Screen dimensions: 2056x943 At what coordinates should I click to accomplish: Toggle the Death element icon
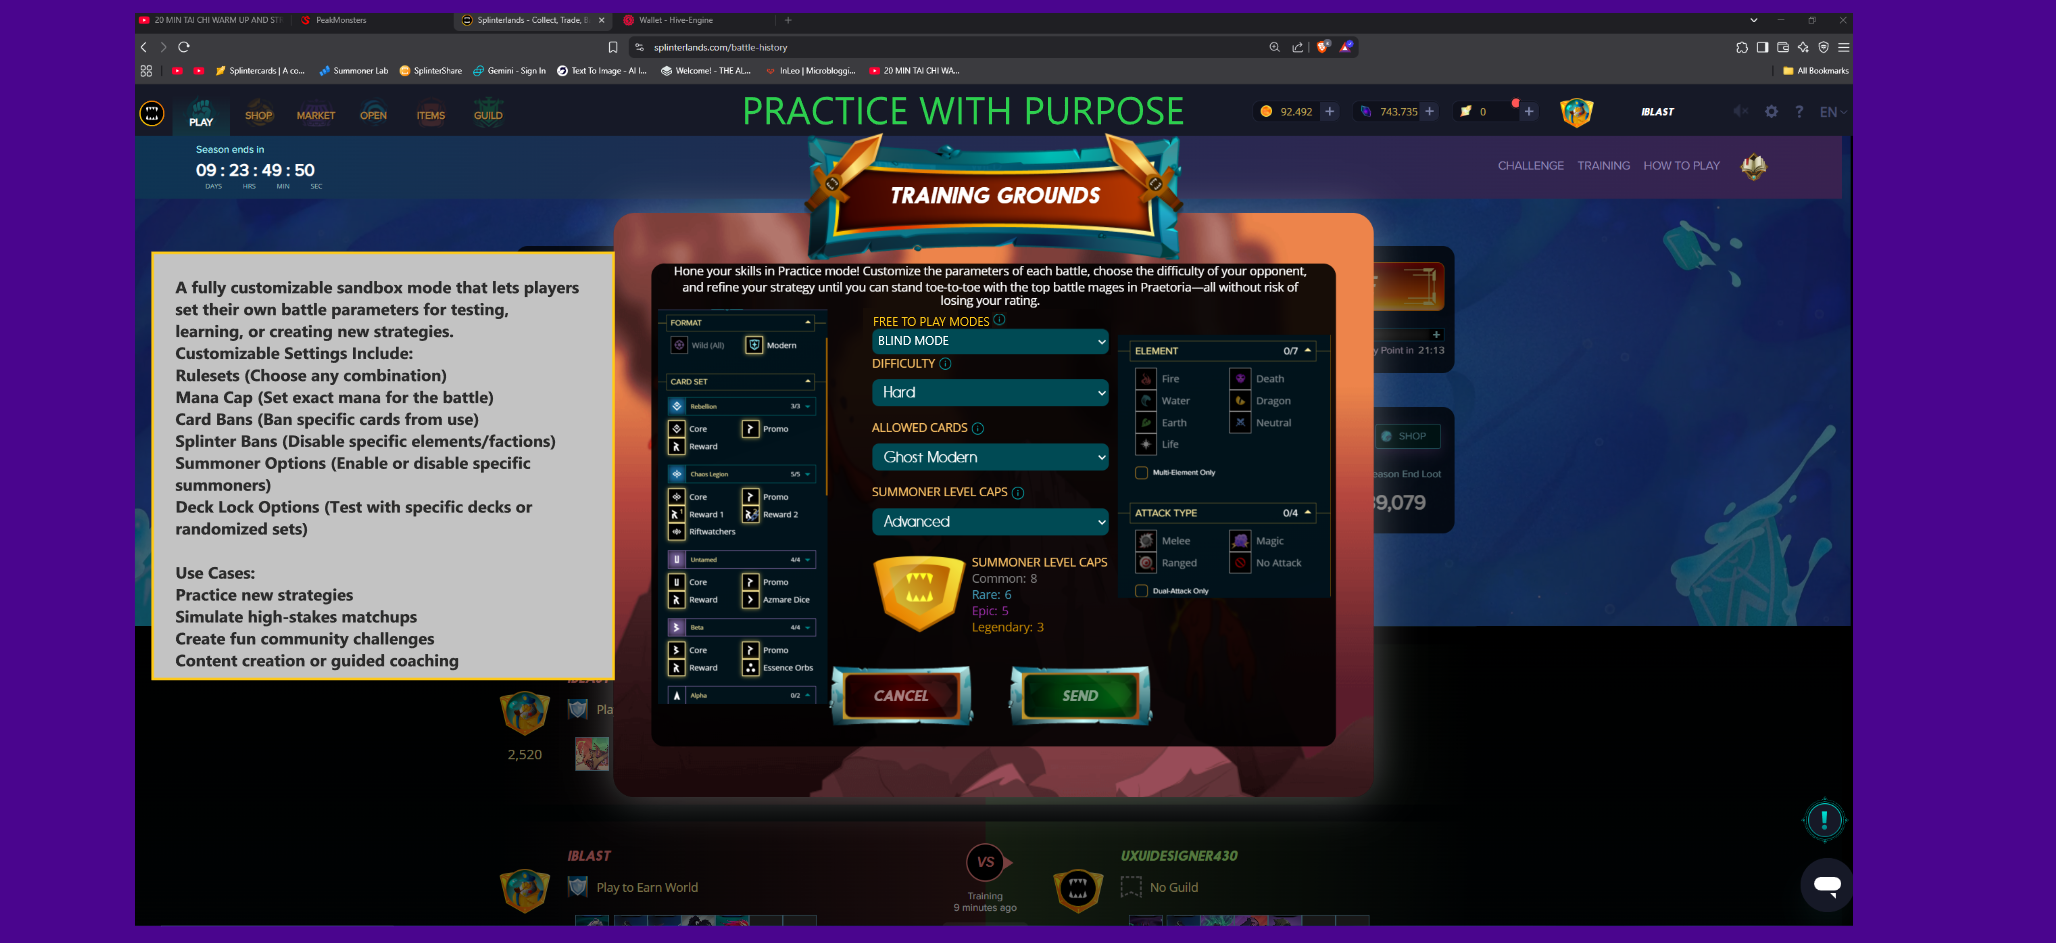point(1240,379)
